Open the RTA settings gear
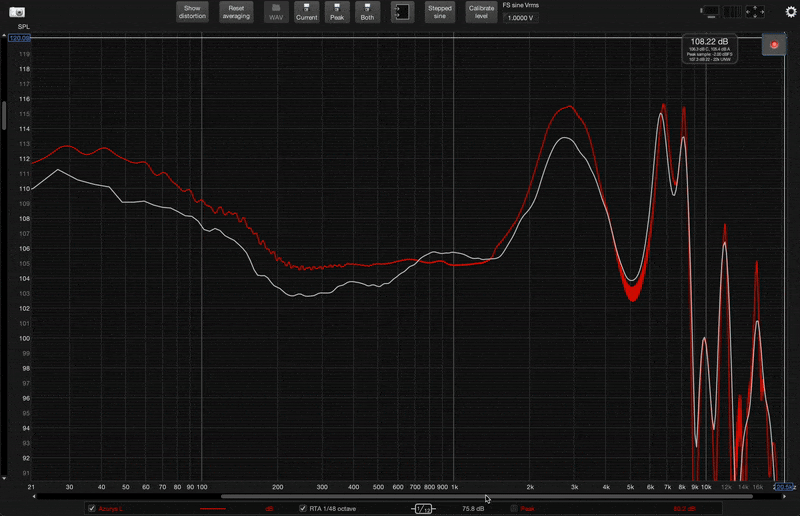This screenshot has height=516, width=800. [x=790, y=12]
